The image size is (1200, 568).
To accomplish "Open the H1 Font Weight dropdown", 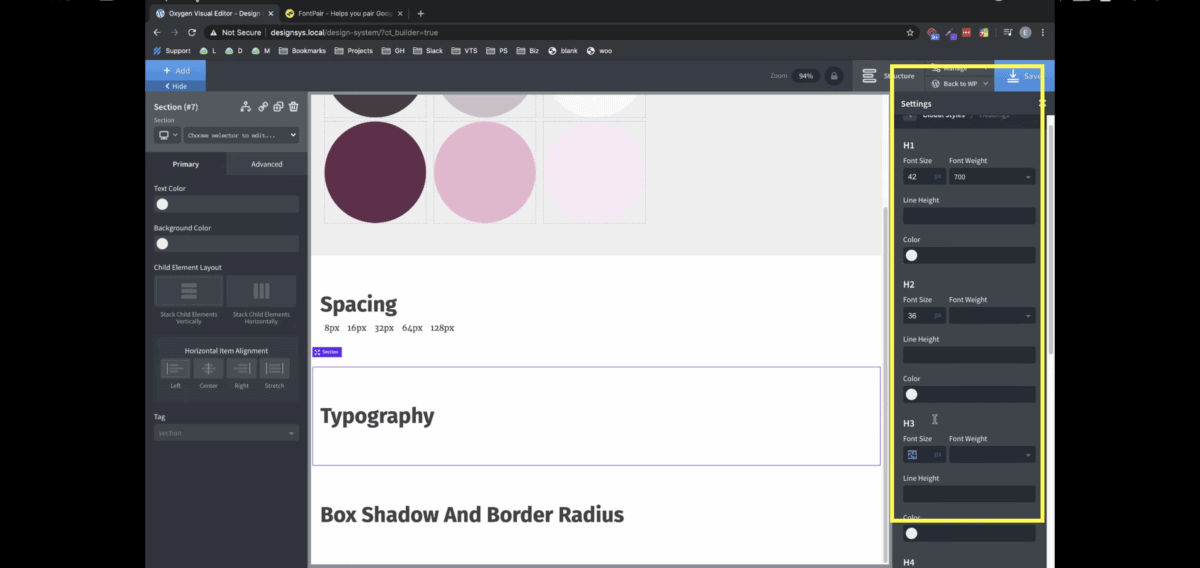I will (991, 177).
